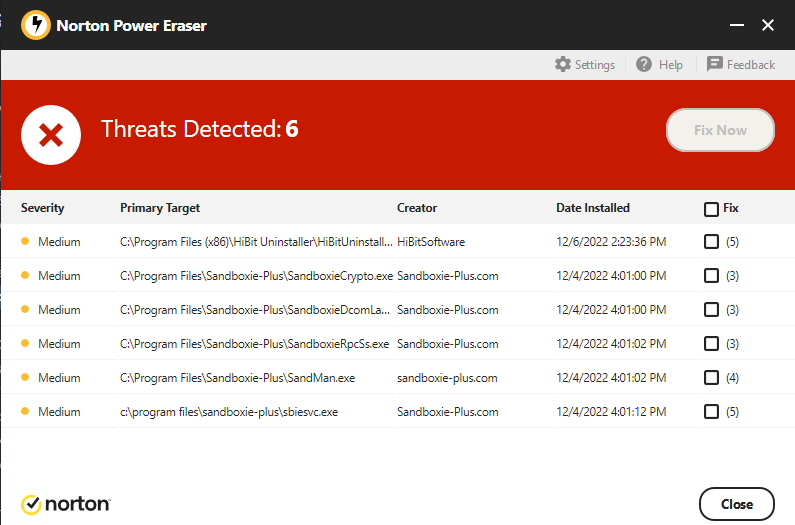Enable Fix checkbox for sbiesvc.exe
The height and width of the screenshot is (525, 795).
(x=711, y=412)
